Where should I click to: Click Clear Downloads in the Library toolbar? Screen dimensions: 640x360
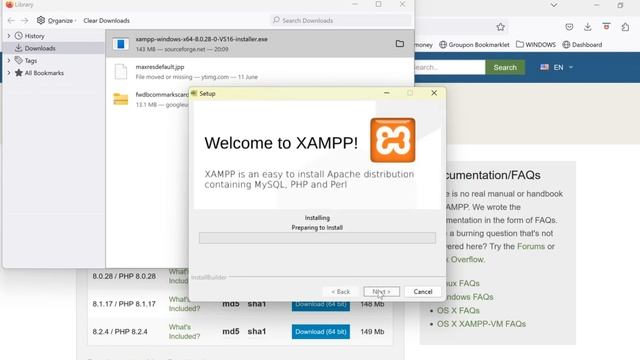[x=107, y=20]
